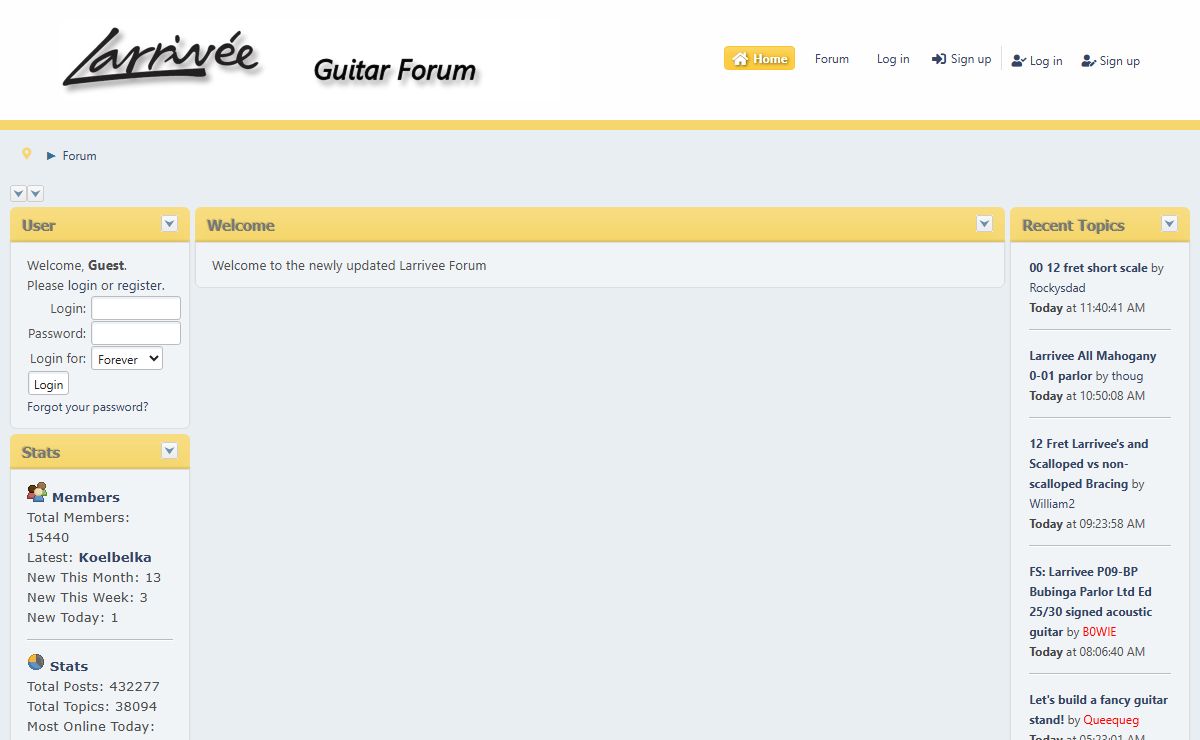
Task: Click the 'login' link in welcome text
Action: pos(83,286)
